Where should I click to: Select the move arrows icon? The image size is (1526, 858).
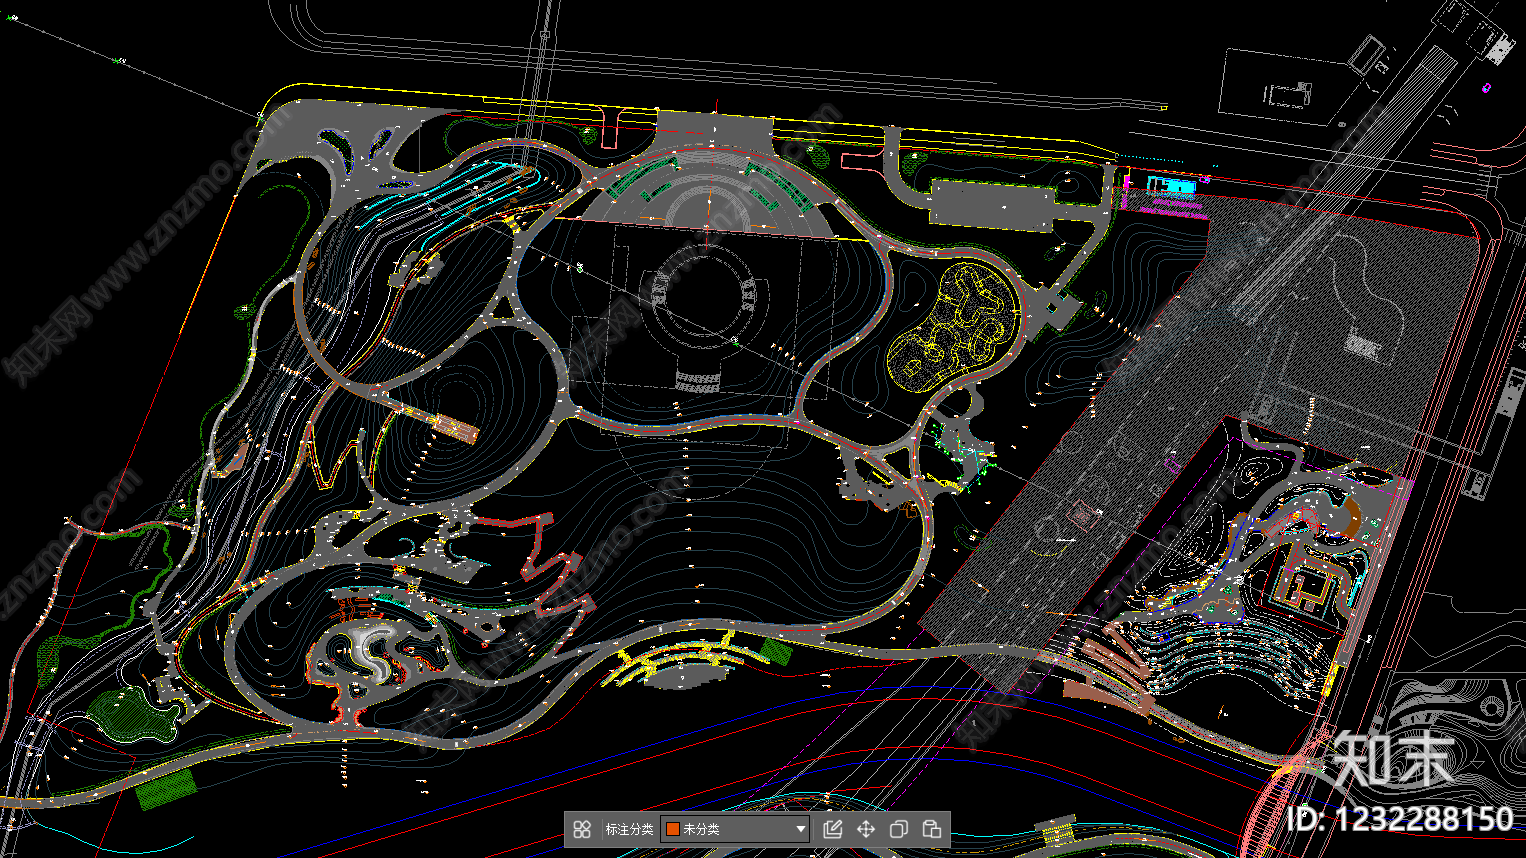[x=866, y=829]
